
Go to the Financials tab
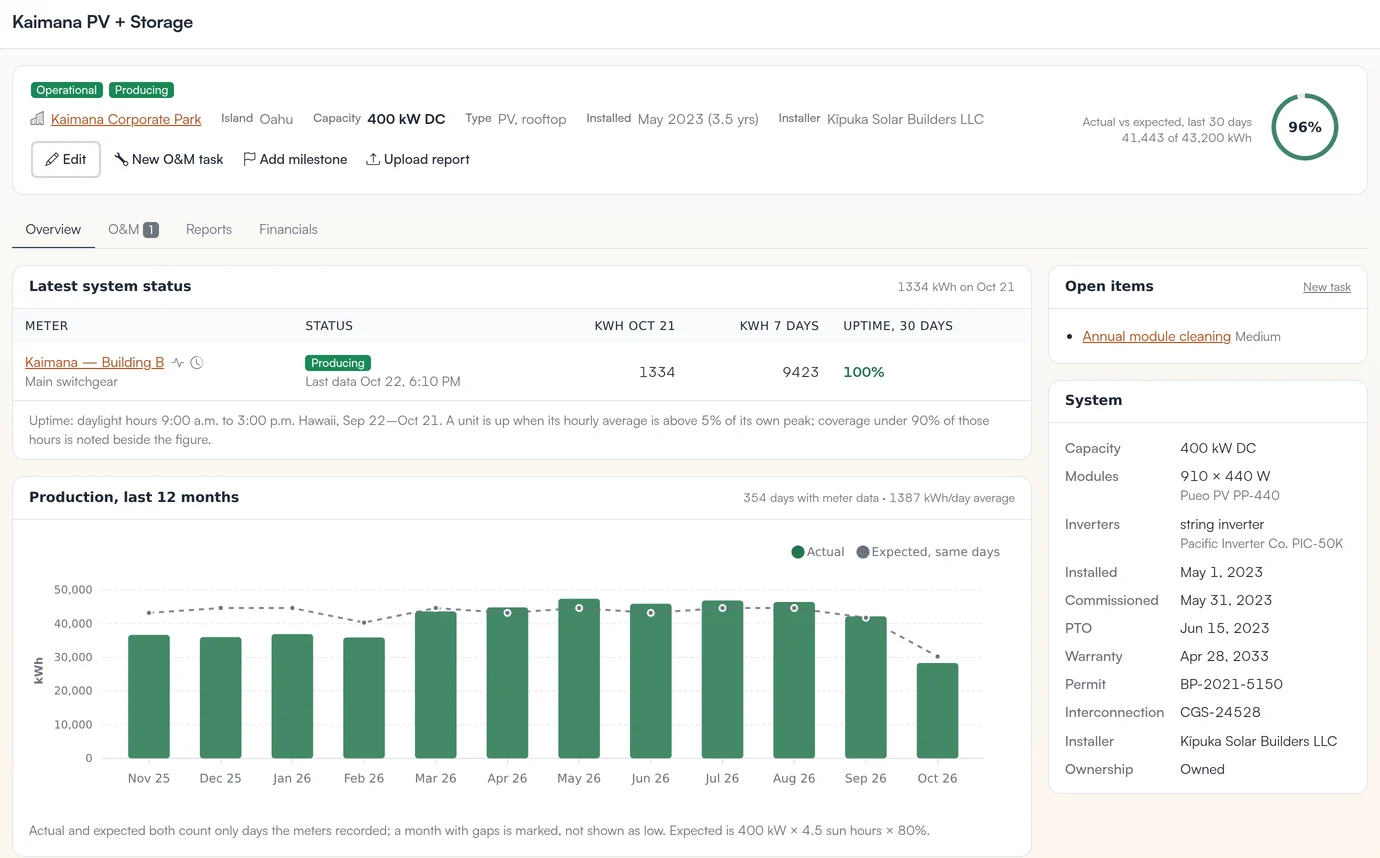coord(288,229)
